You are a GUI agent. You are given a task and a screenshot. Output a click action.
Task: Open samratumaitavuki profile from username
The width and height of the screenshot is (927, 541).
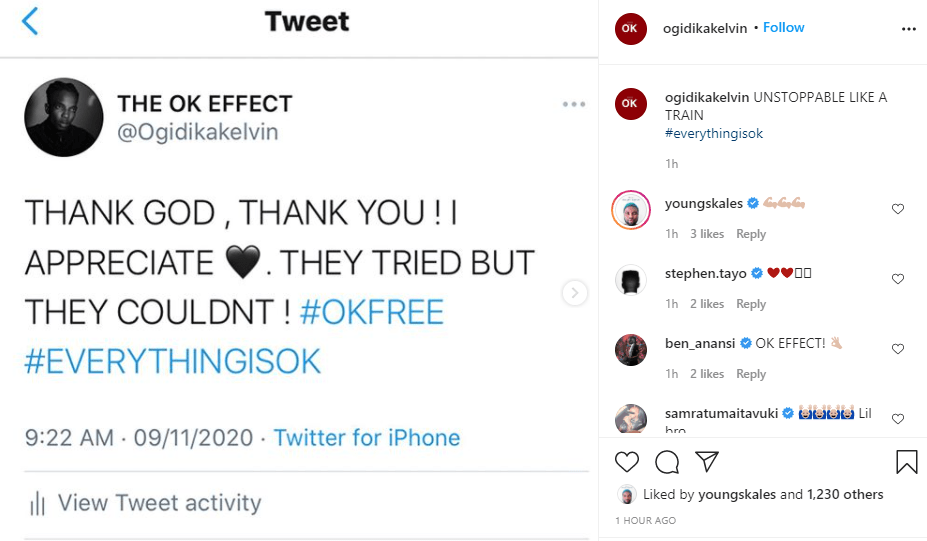(721, 413)
